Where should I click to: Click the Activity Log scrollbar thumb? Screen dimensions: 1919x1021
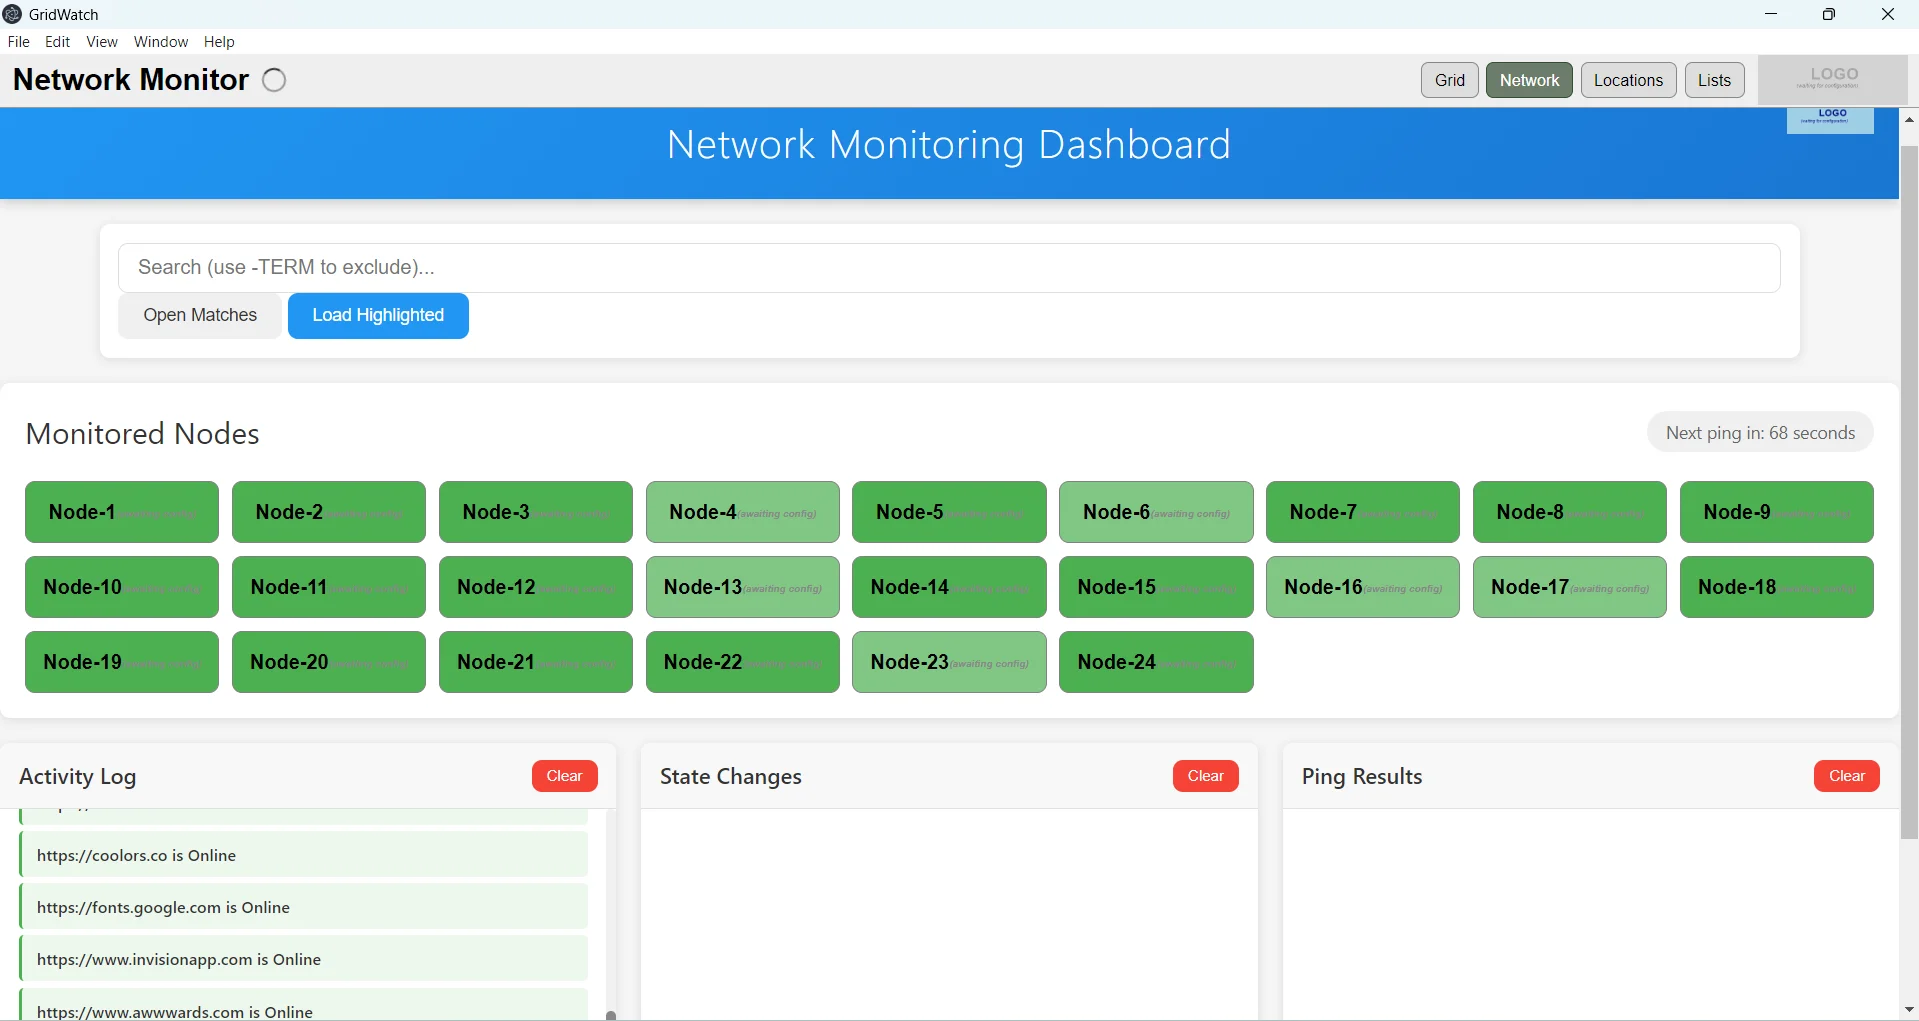tap(611, 1015)
